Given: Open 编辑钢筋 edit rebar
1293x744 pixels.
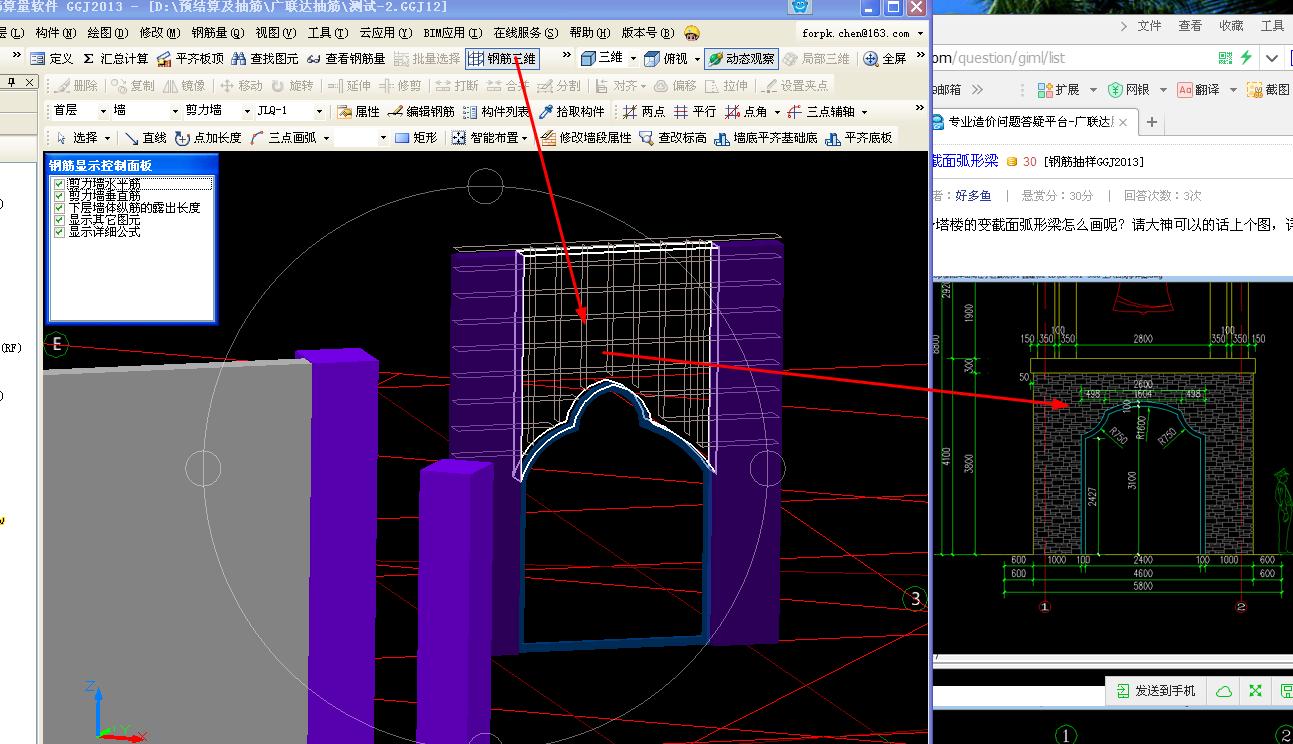Looking at the screenshot, I should 421,111.
